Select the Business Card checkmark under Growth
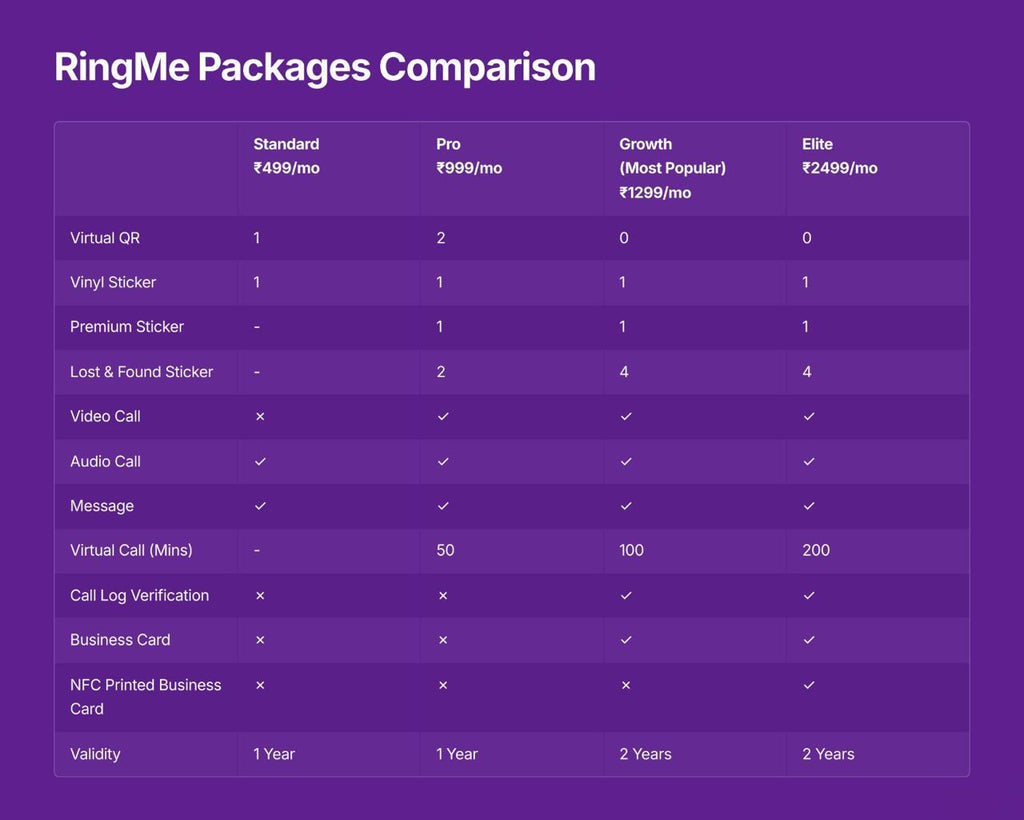Viewport: 1024px width, 820px height. [626, 640]
